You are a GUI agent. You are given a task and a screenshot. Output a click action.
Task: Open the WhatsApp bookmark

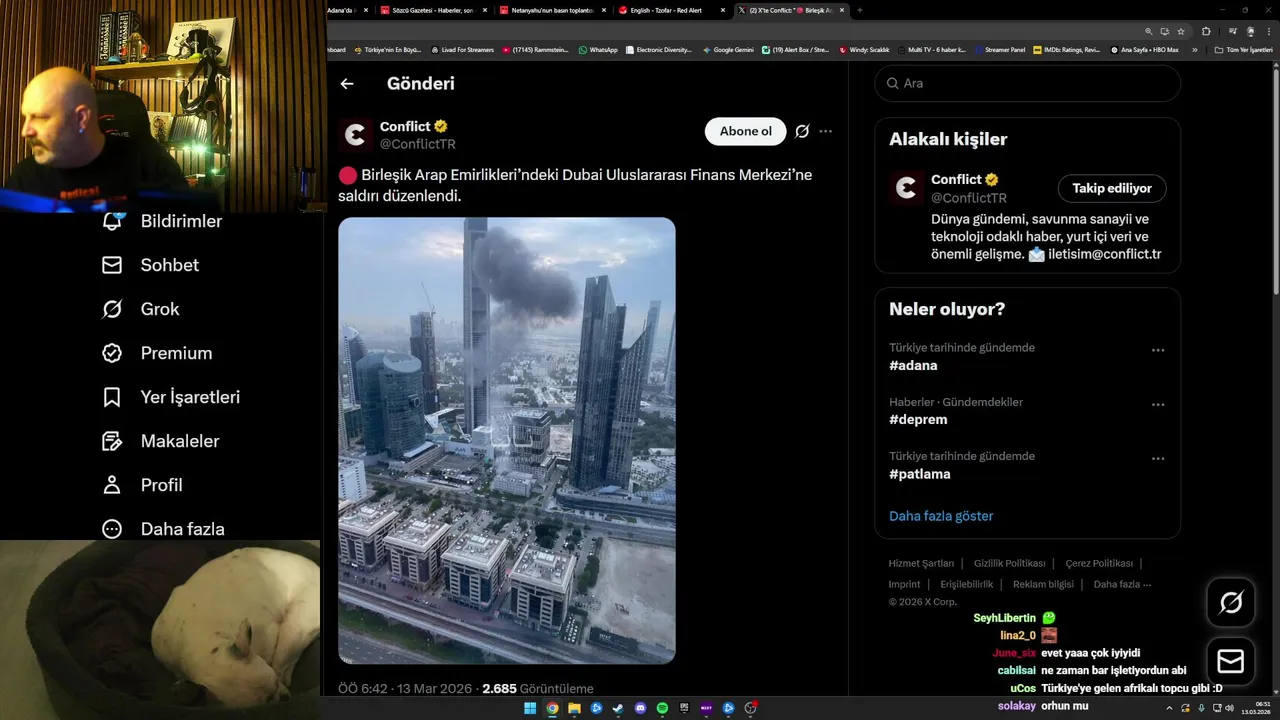597,49
